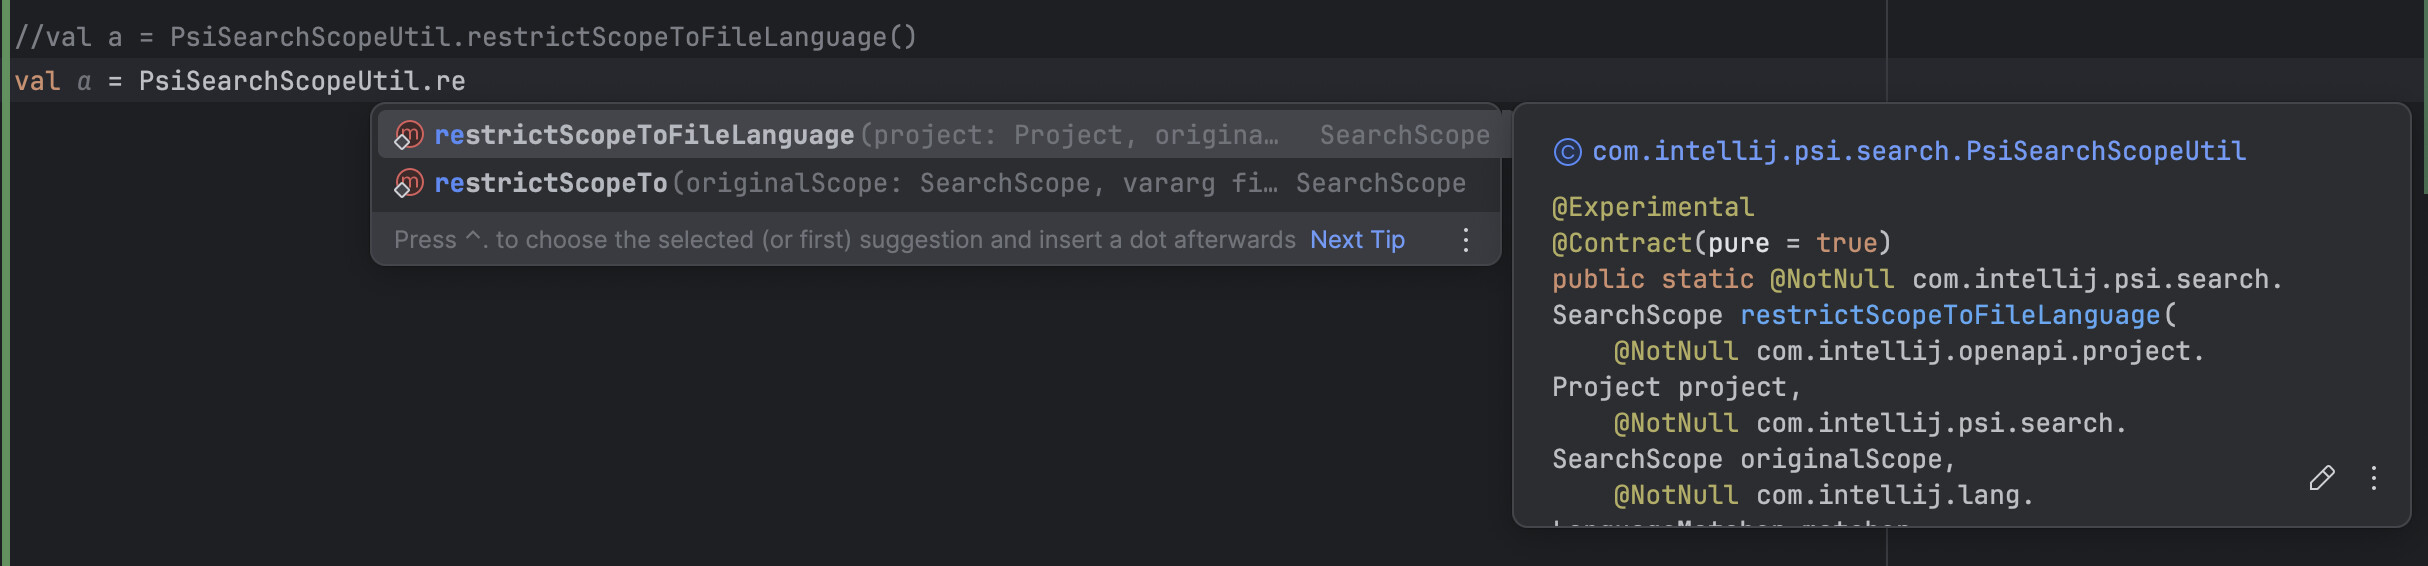Open Next Tip link
2428x566 pixels.
click(x=1357, y=240)
